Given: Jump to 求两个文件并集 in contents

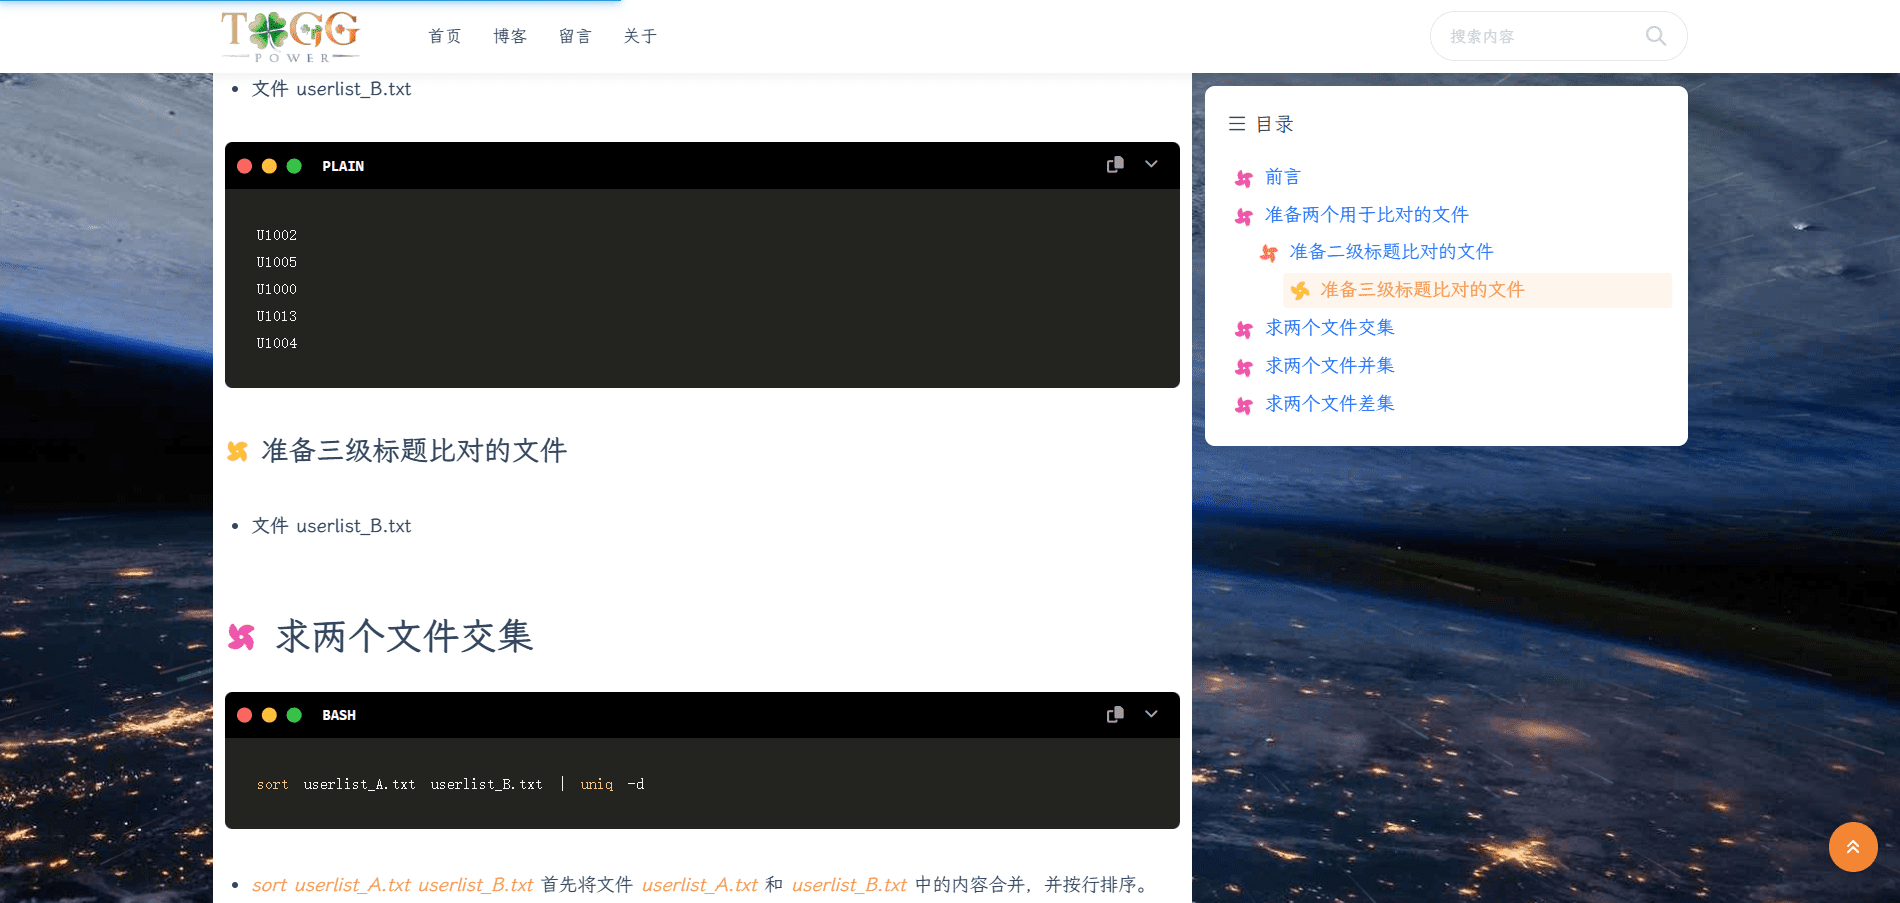Looking at the screenshot, I should (1329, 366).
